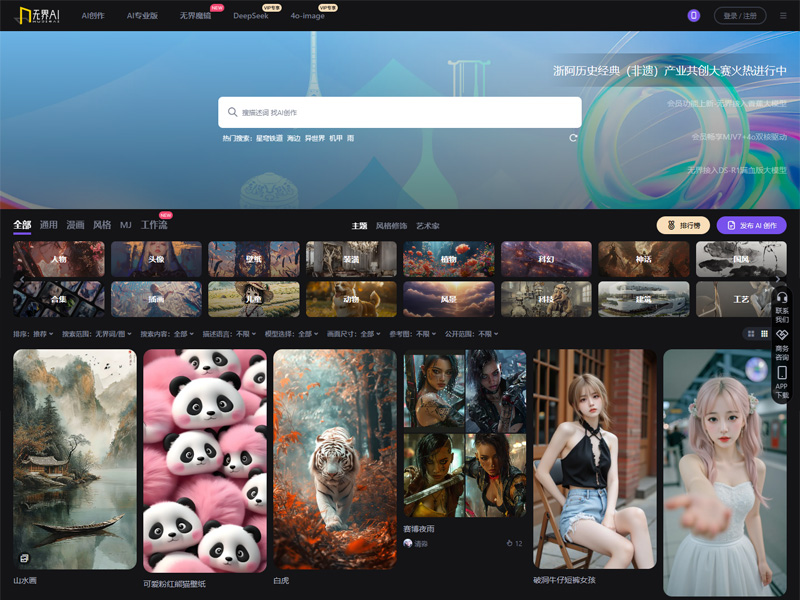Select the 风格修饰 filter option
The height and width of the screenshot is (600, 800).
[391, 226]
